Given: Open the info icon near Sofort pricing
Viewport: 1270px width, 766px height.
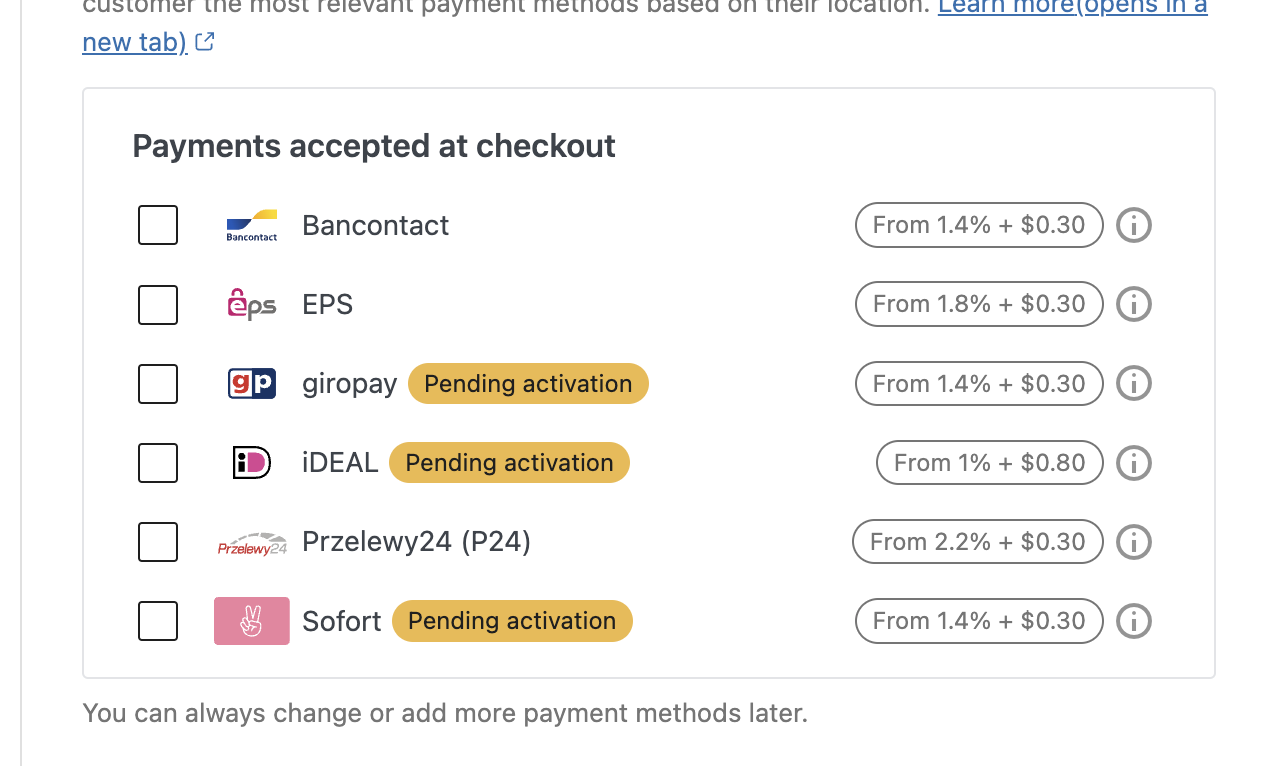Looking at the screenshot, I should 1133,620.
